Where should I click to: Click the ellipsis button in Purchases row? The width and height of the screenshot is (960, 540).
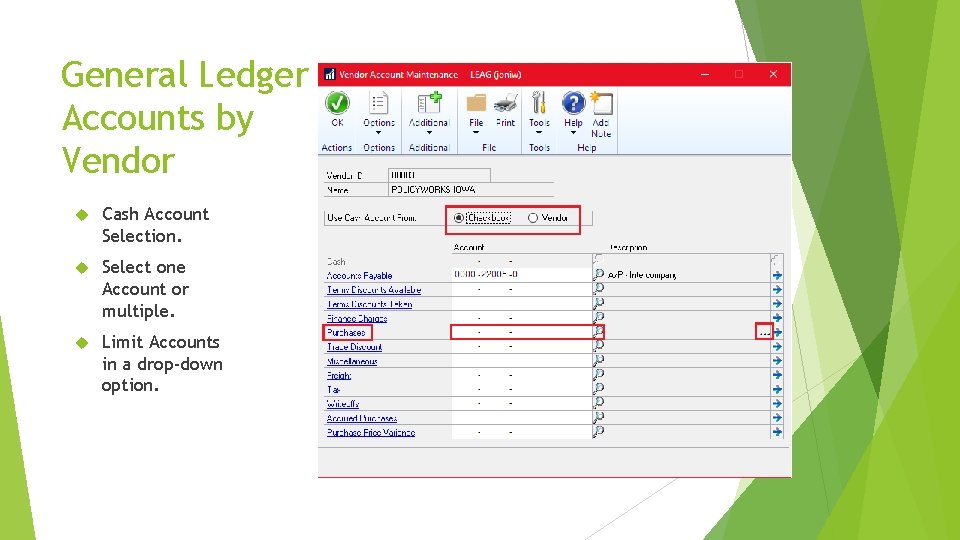pos(763,332)
